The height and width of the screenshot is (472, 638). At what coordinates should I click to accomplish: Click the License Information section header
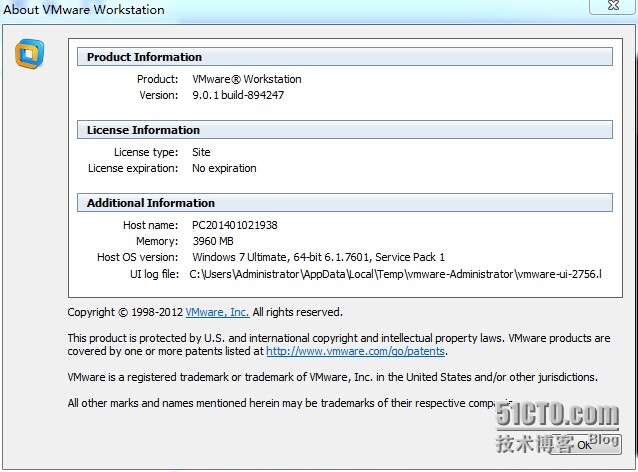coord(345,130)
